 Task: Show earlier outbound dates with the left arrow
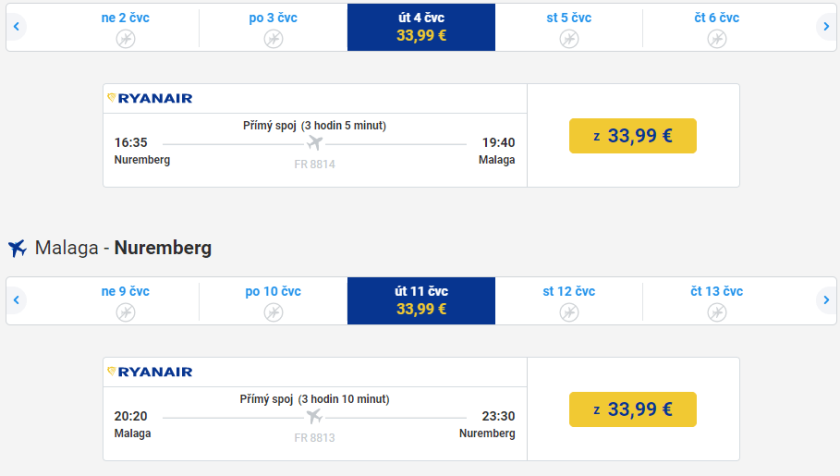tap(16, 27)
